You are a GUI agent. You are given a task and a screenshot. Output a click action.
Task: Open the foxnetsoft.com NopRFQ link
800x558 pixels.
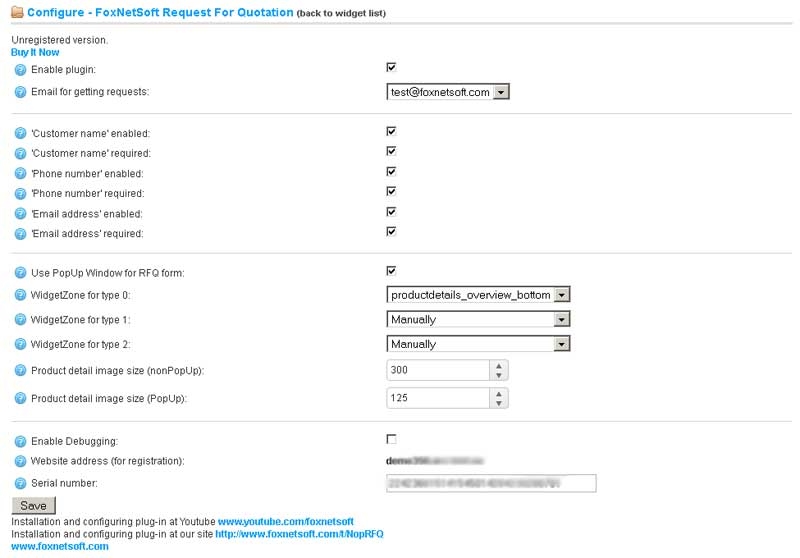pyautogui.click(x=299, y=534)
